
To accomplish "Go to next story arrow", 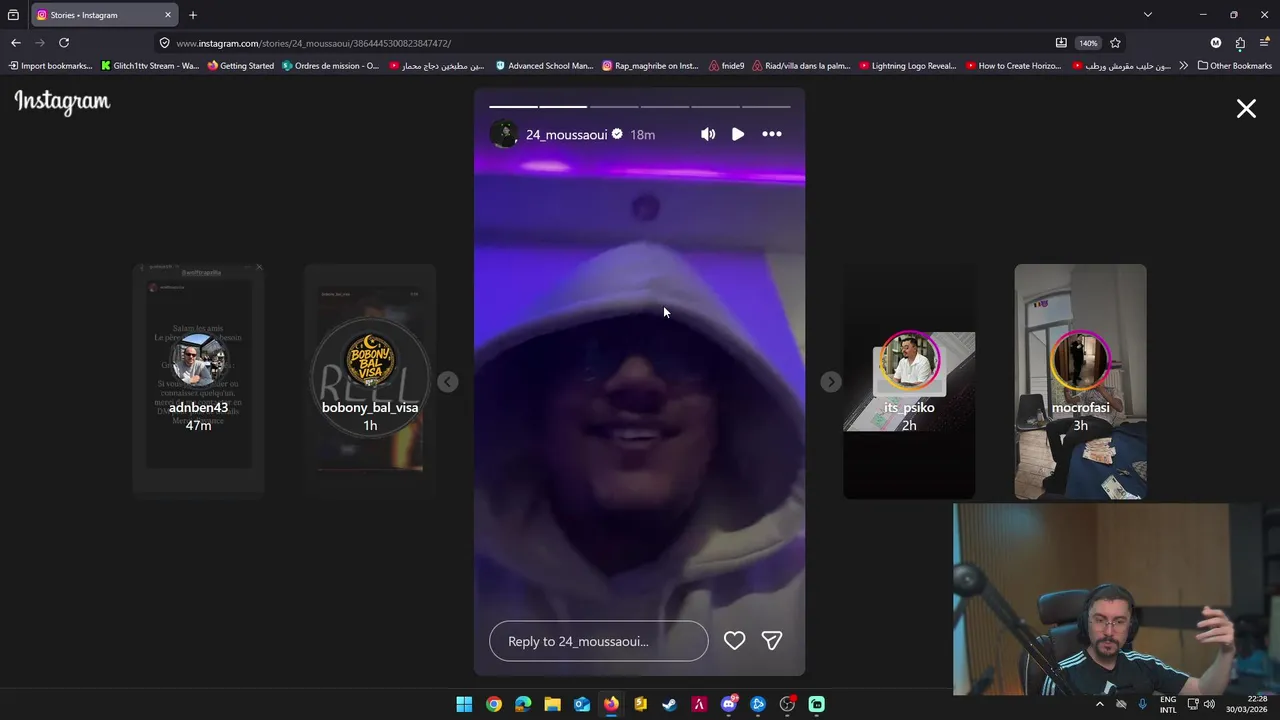I will coord(831,382).
